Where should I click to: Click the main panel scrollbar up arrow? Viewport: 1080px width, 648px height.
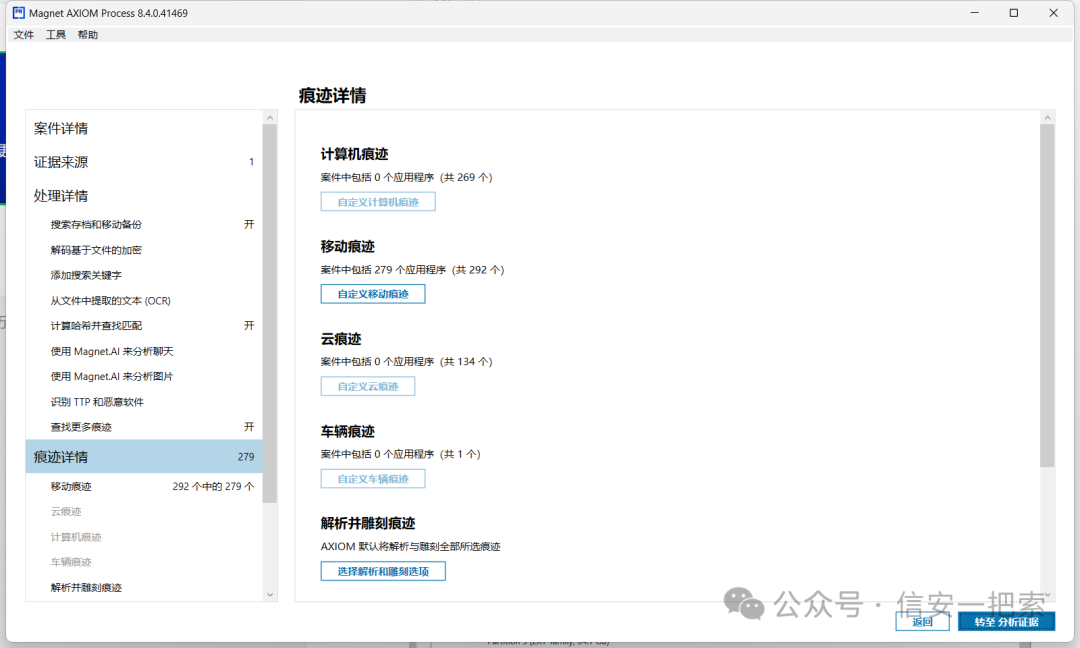point(1047,118)
